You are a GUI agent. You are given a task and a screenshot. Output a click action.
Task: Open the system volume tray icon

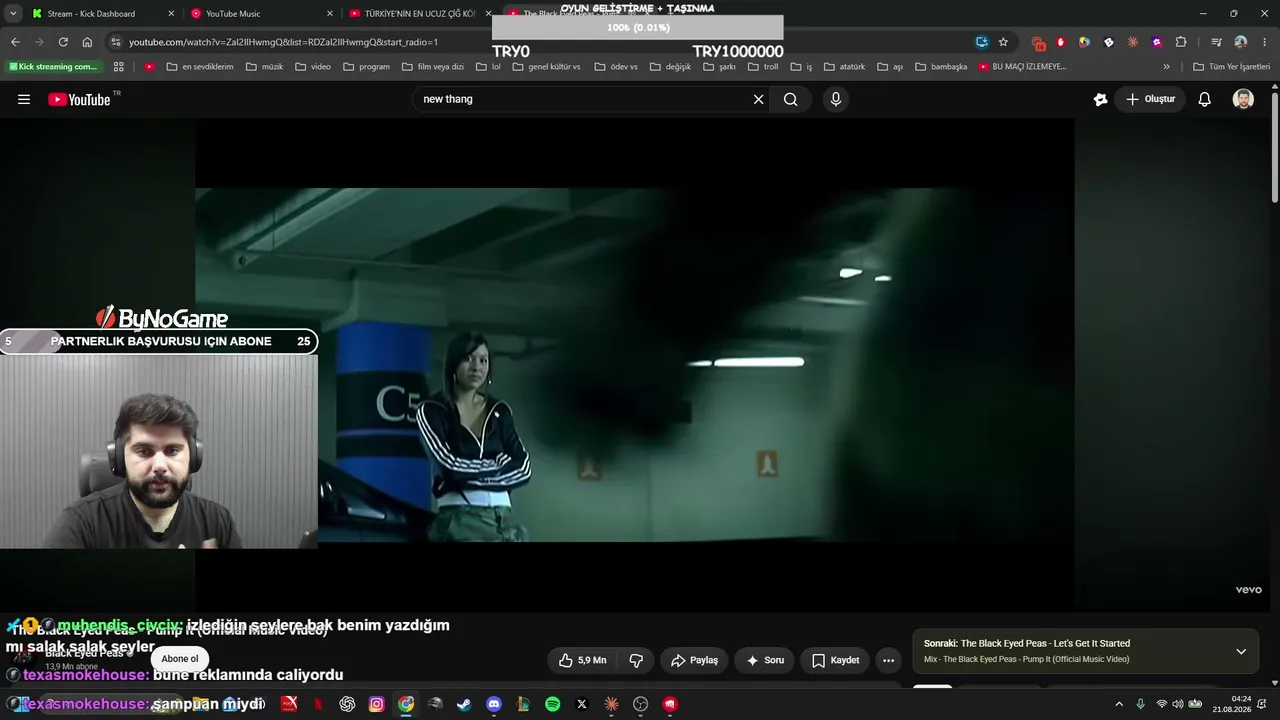click(x=1177, y=704)
